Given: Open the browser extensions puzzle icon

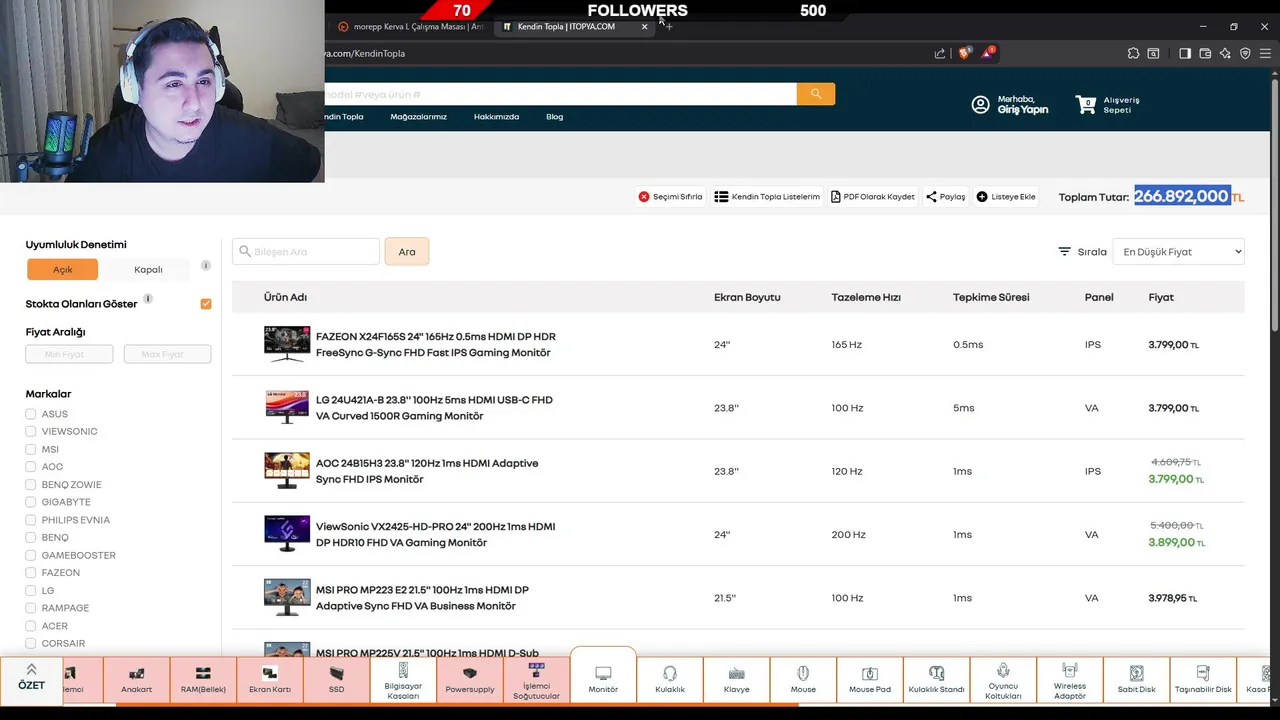Looking at the screenshot, I should click(1133, 53).
